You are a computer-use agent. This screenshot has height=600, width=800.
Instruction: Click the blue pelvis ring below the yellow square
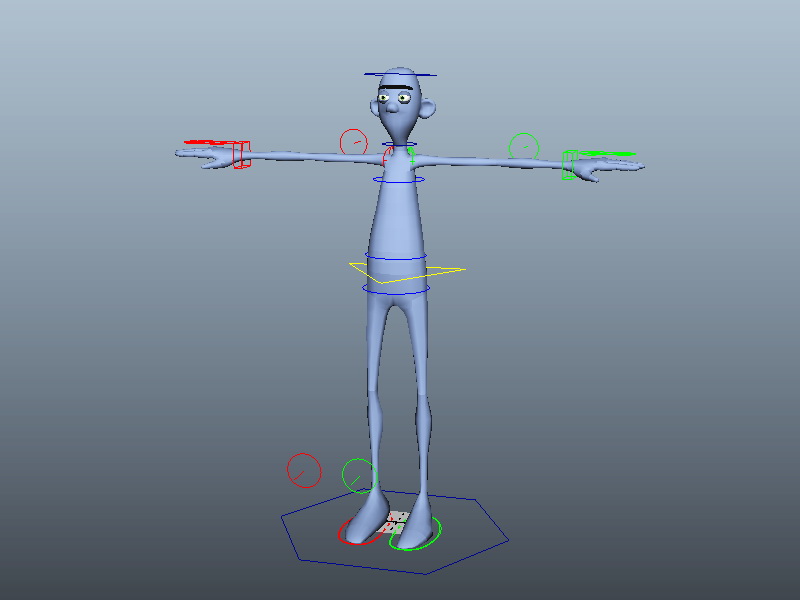[396, 290]
